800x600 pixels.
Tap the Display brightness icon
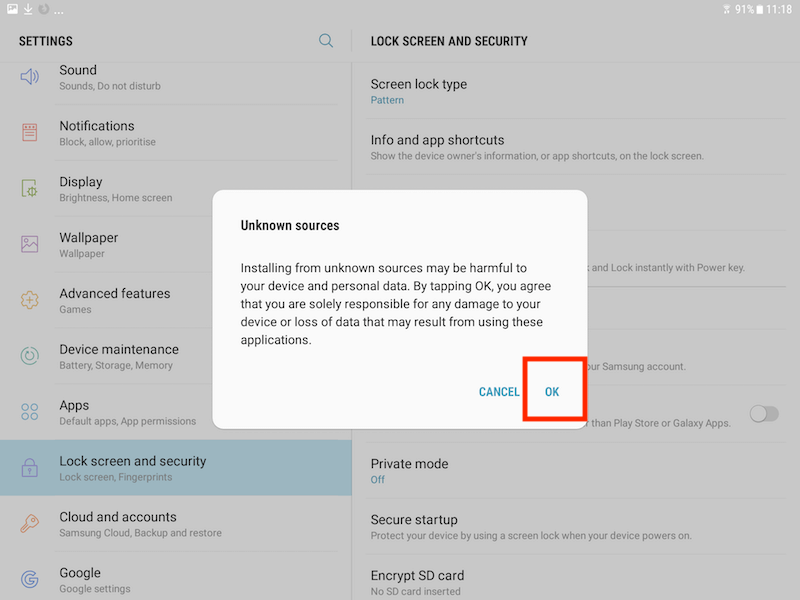pyautogui.click(x=30, y=188)
